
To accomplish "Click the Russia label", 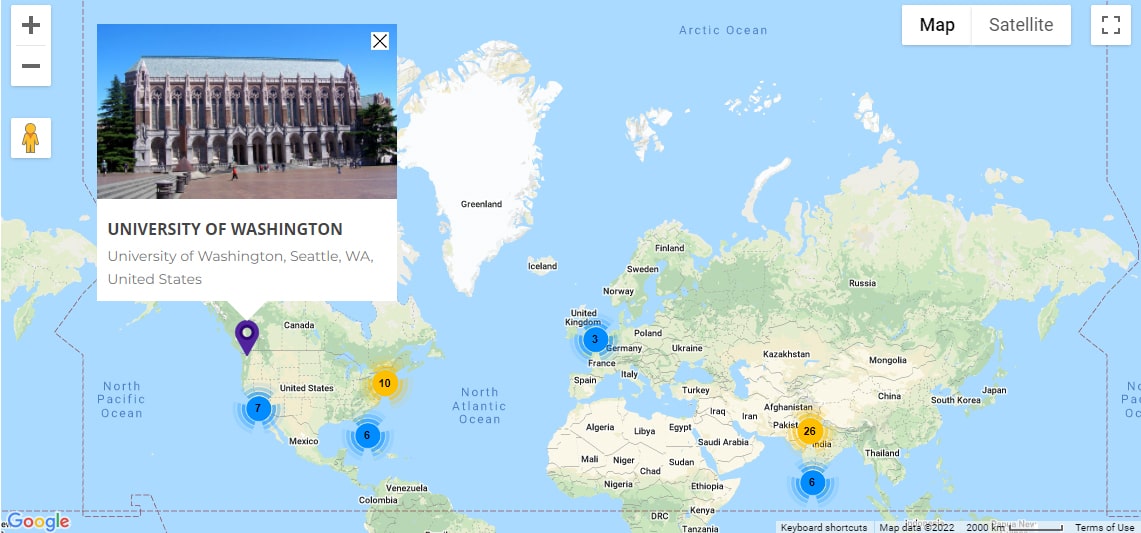I will (862, 283).
